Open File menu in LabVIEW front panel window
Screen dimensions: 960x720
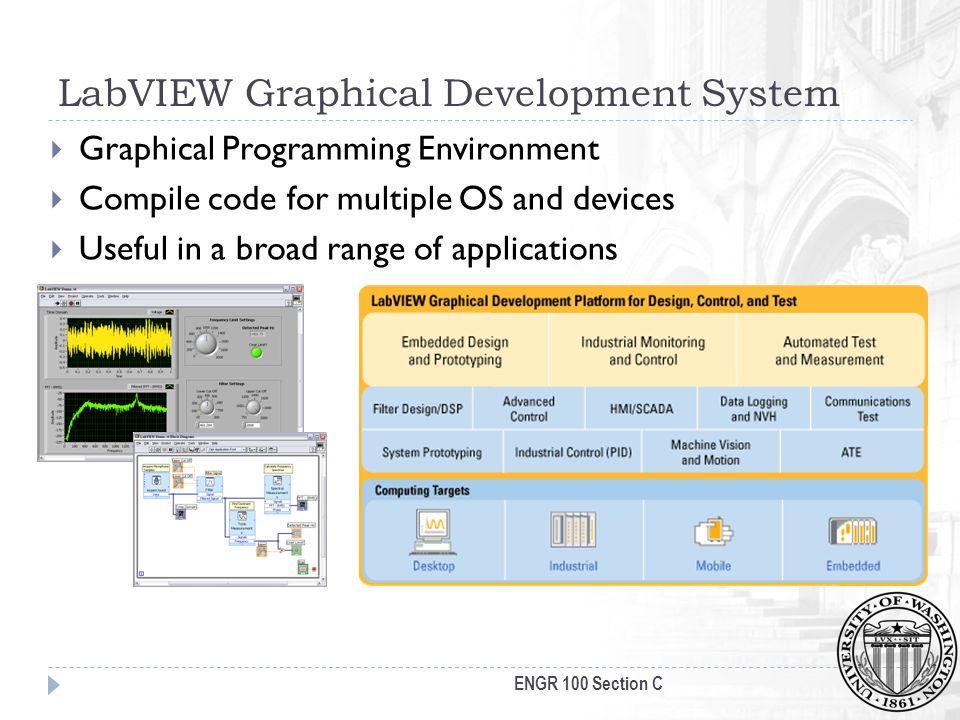43,296
